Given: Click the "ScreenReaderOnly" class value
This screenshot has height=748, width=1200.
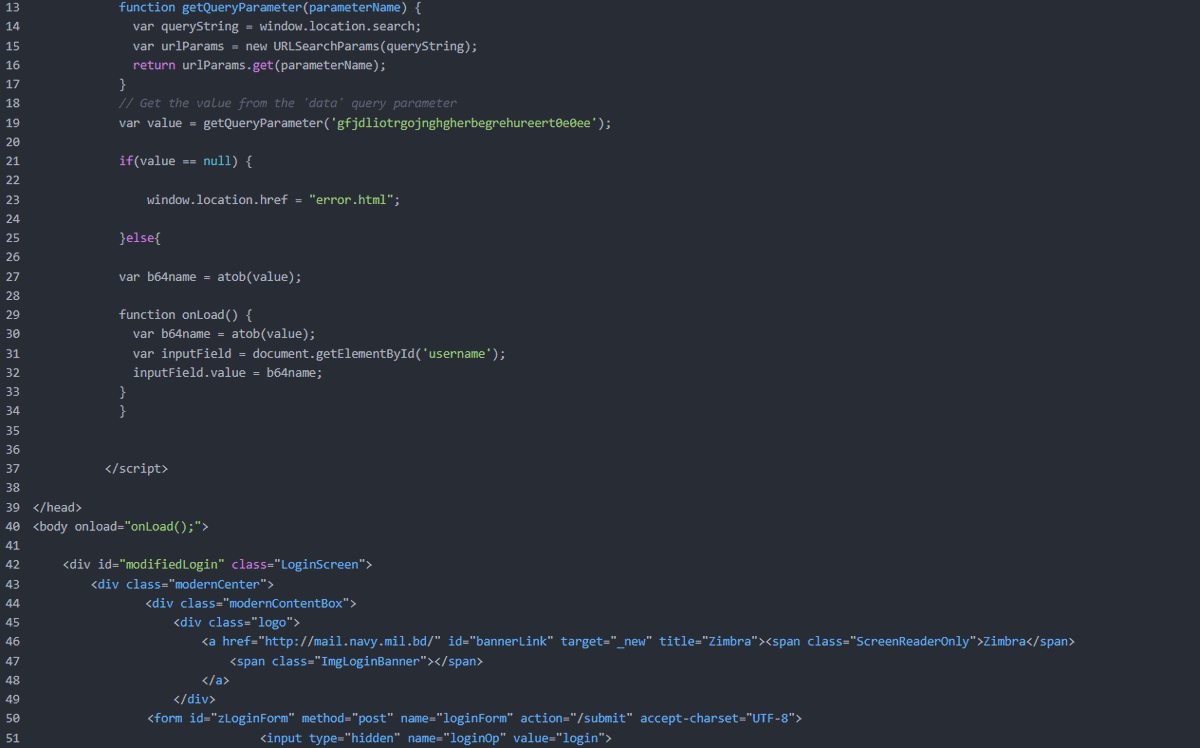Looking at the screenshot, I should coord(912,642).
